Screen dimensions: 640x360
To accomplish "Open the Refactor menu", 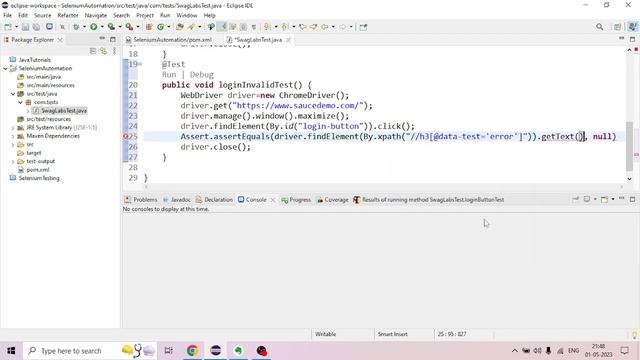I will [68, 16].
